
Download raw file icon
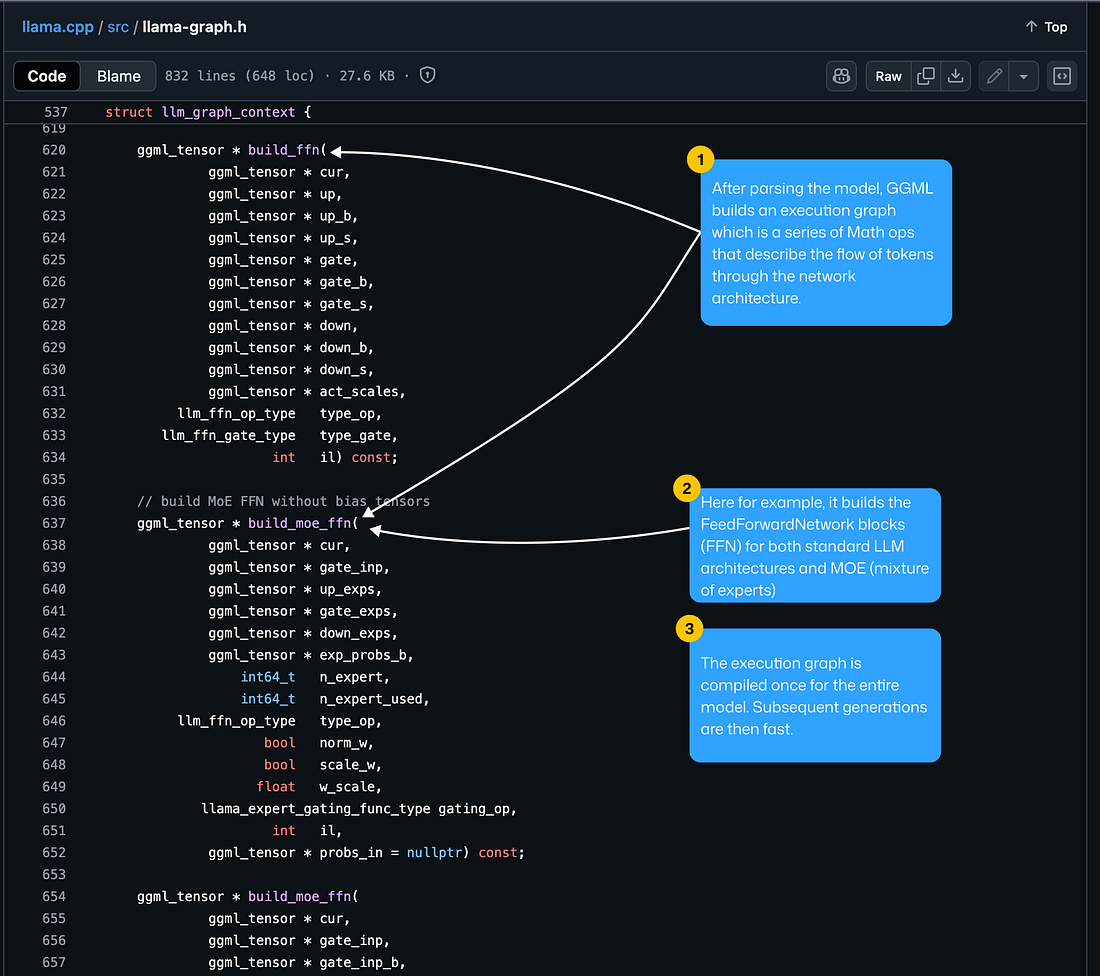tap(955, 76)
